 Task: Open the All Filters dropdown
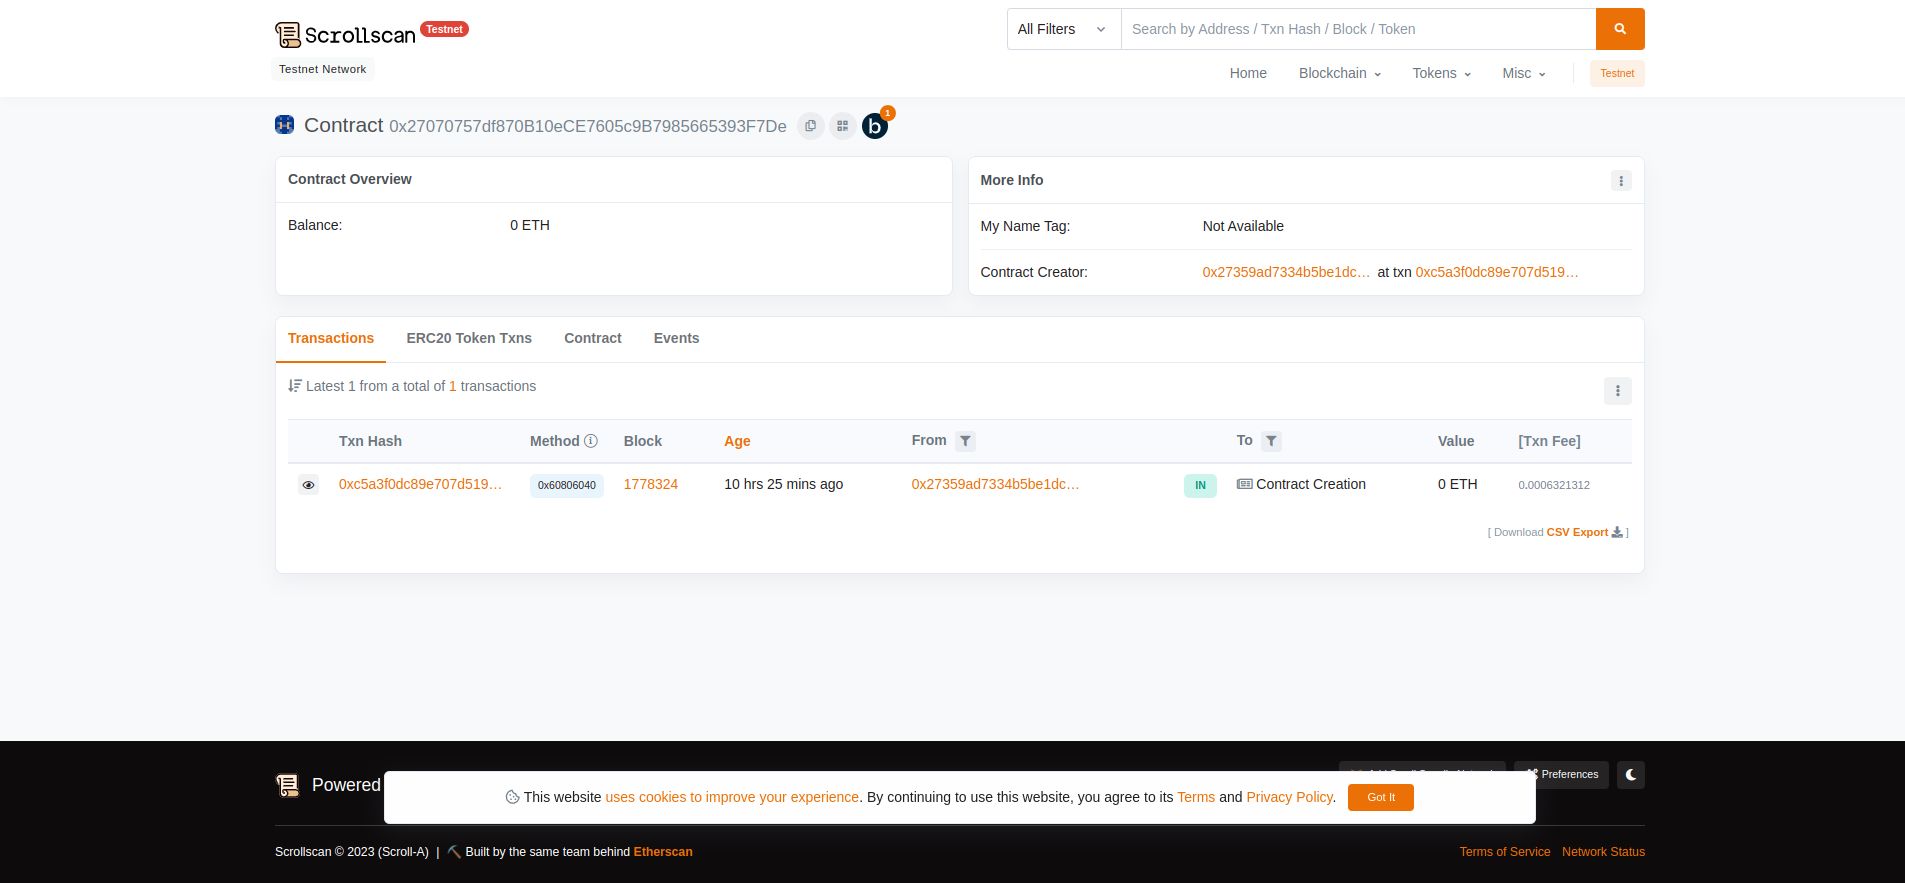[1064, 29]
